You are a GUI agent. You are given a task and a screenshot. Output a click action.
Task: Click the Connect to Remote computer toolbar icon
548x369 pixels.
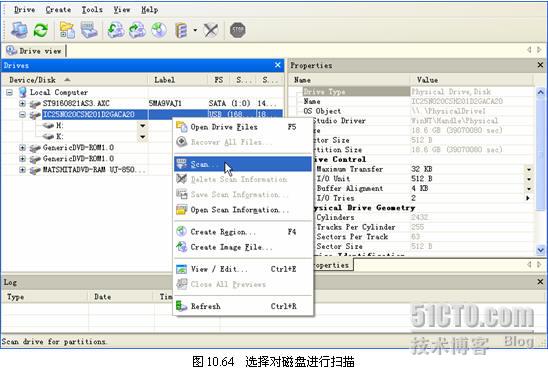[x=19, y=30]
